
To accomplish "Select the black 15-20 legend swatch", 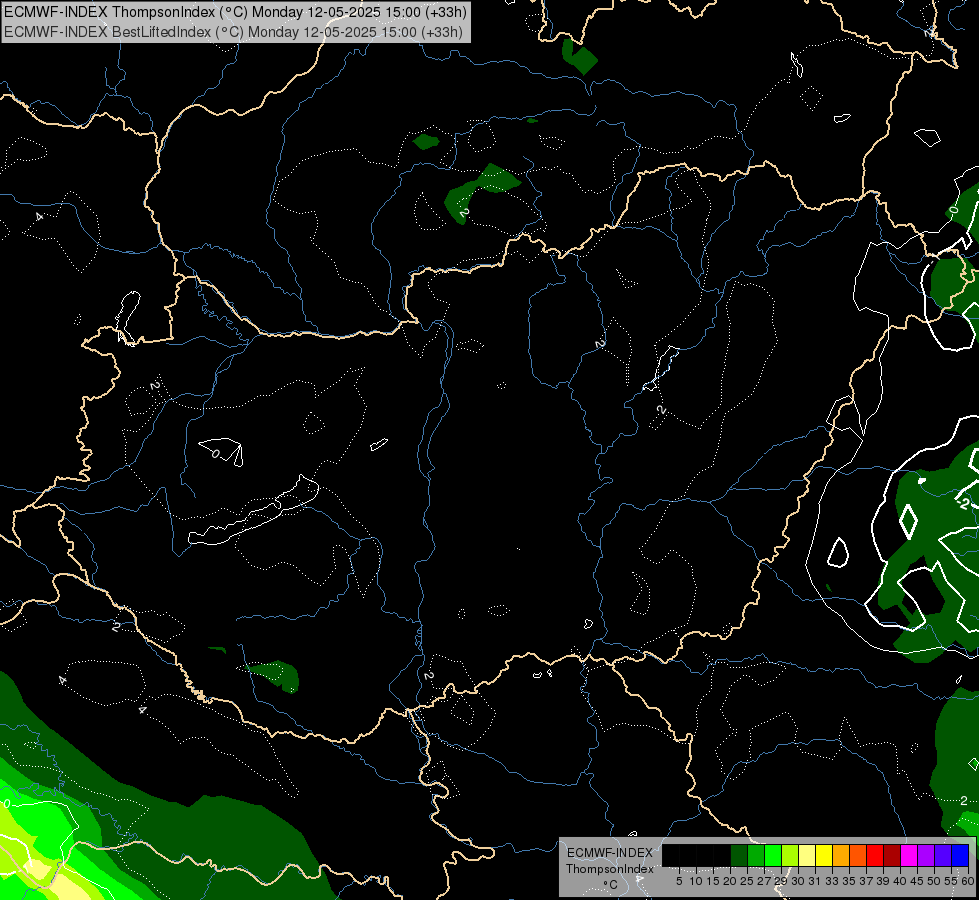I will (722, 855).
